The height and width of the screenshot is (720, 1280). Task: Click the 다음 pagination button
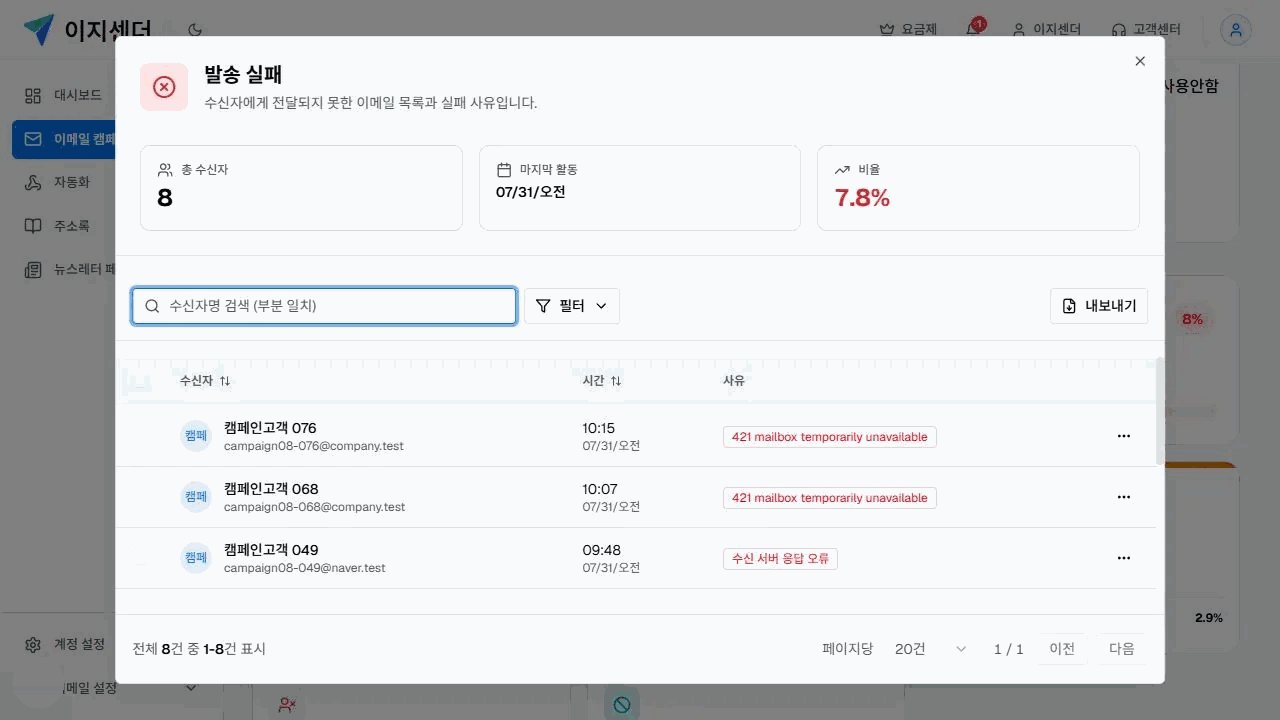tap(1122, 649)
